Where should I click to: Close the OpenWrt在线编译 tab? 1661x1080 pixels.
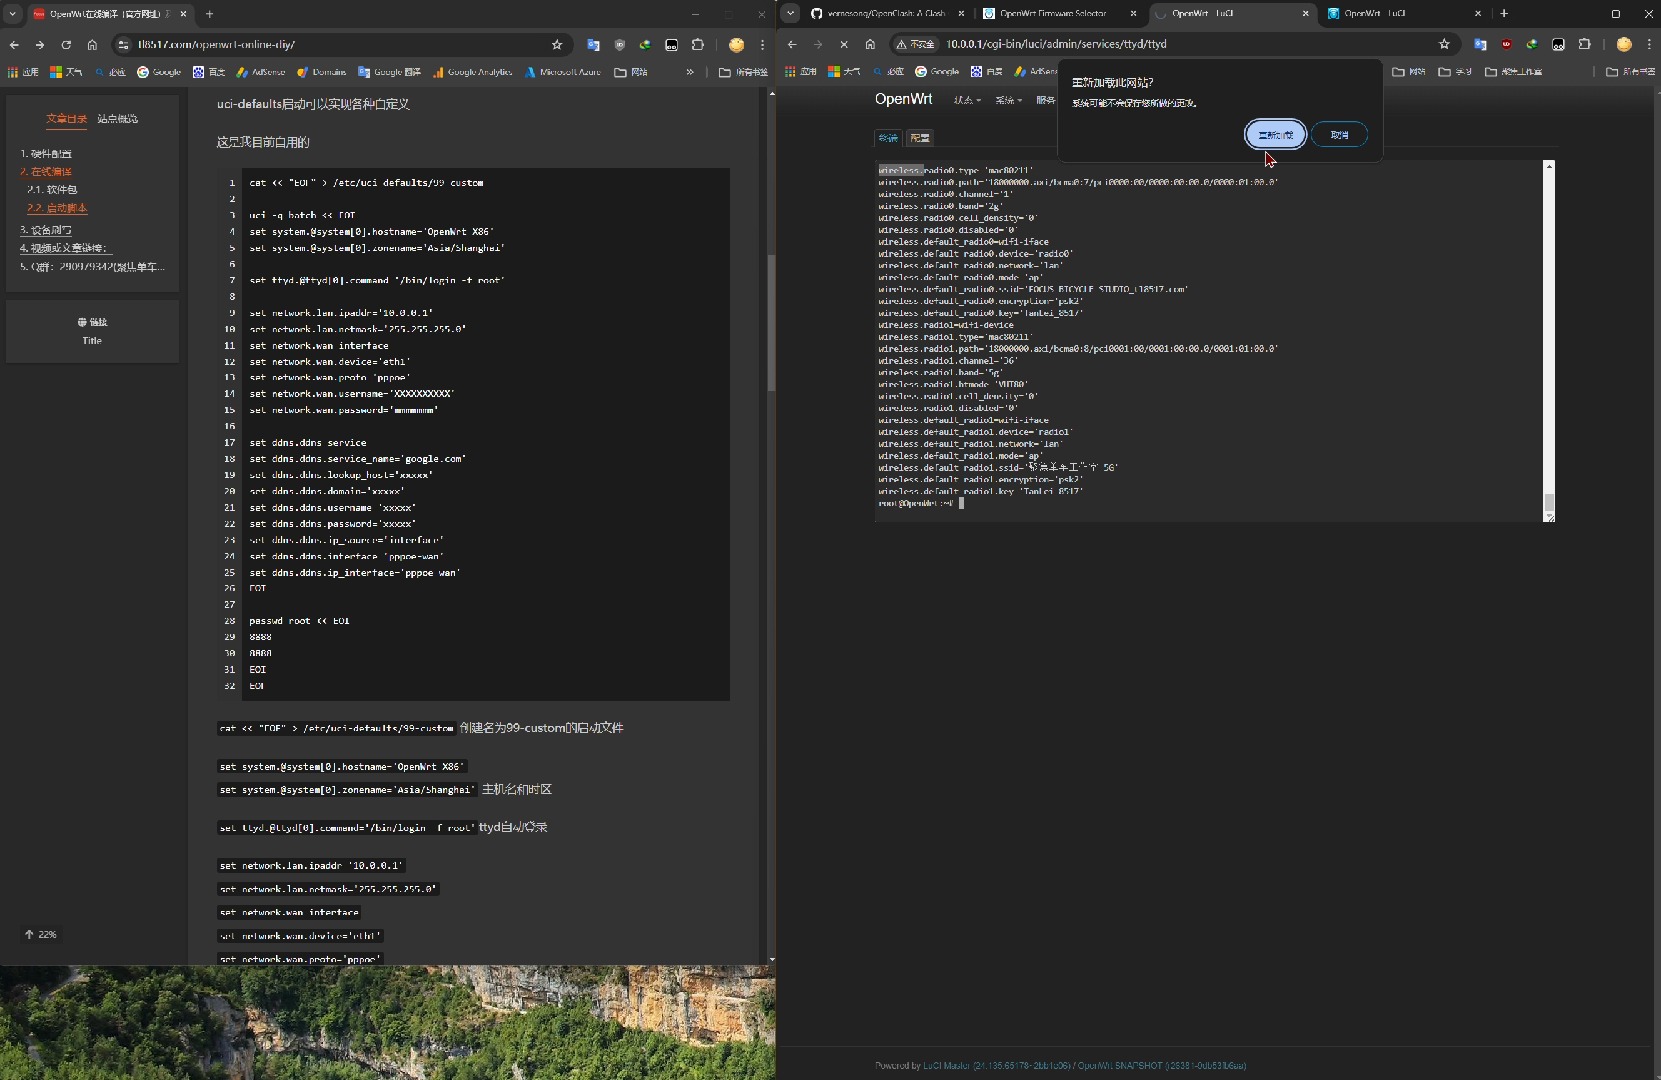coord(183,14)
